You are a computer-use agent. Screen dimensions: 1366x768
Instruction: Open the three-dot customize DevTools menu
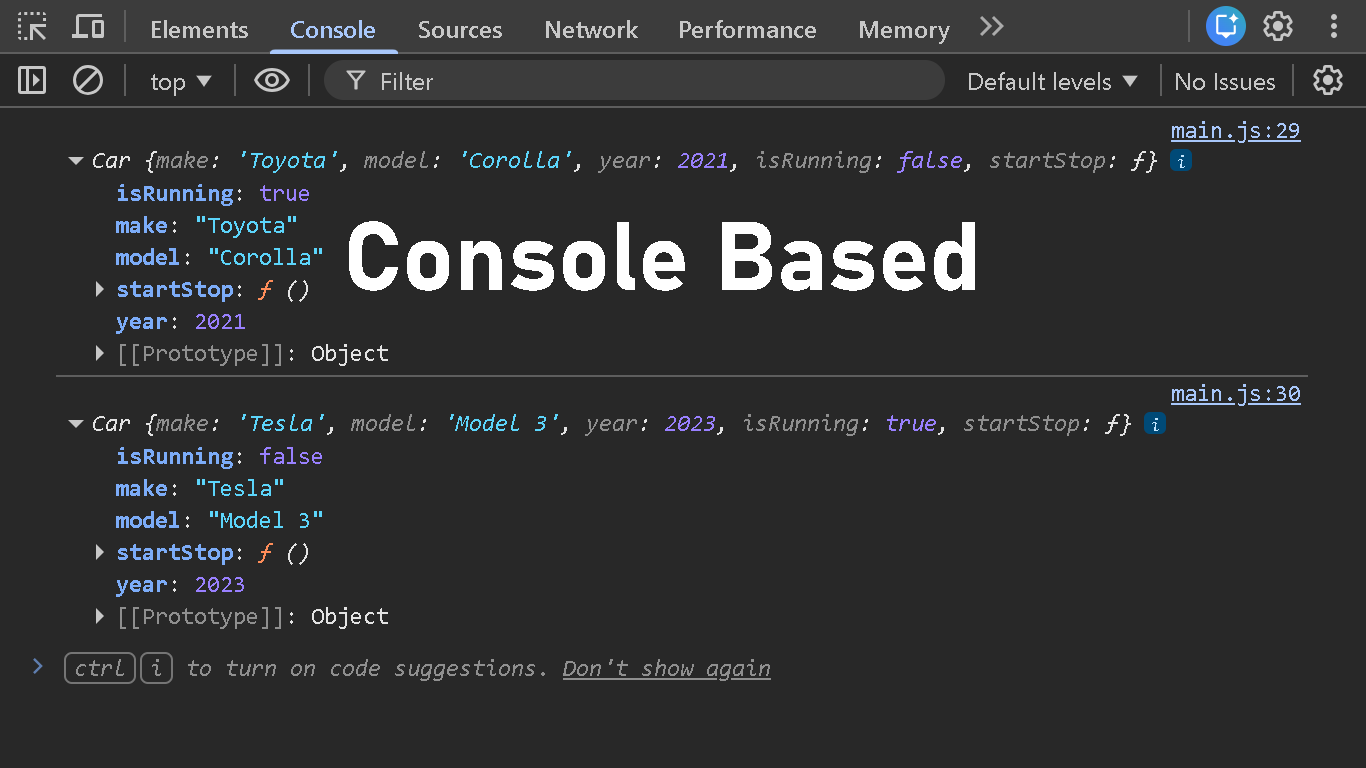point(1333,26)
